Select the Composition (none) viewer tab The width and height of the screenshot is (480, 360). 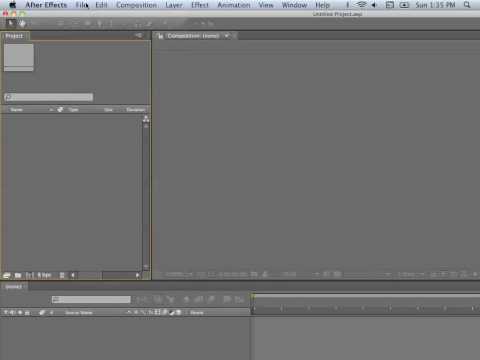click(193, 36)
